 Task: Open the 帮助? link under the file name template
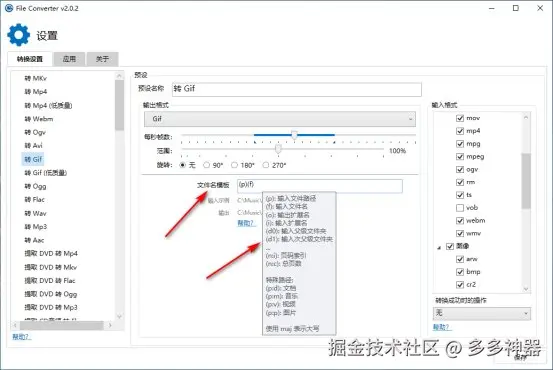point(246,223)
